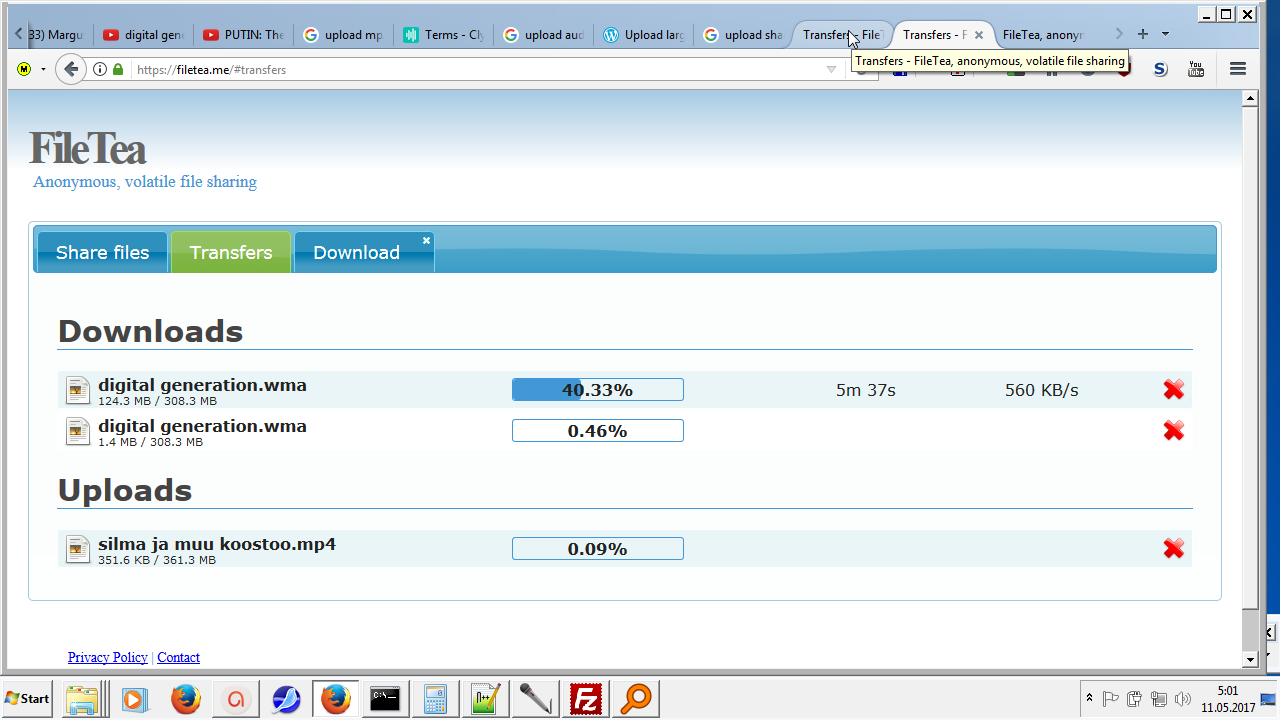Close the Download tab with its small x
The height and width of the screenshot is (720, 1280).
pyautogui.click(x=426, y=240)
